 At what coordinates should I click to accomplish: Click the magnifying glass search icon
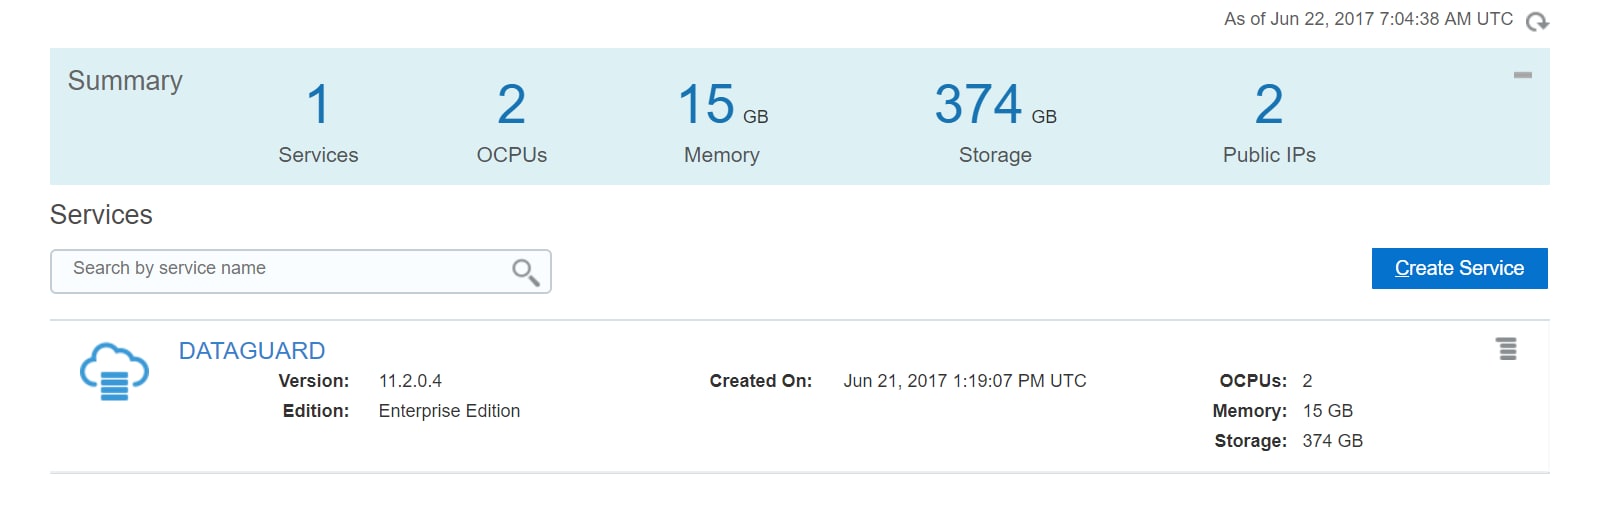525,272
